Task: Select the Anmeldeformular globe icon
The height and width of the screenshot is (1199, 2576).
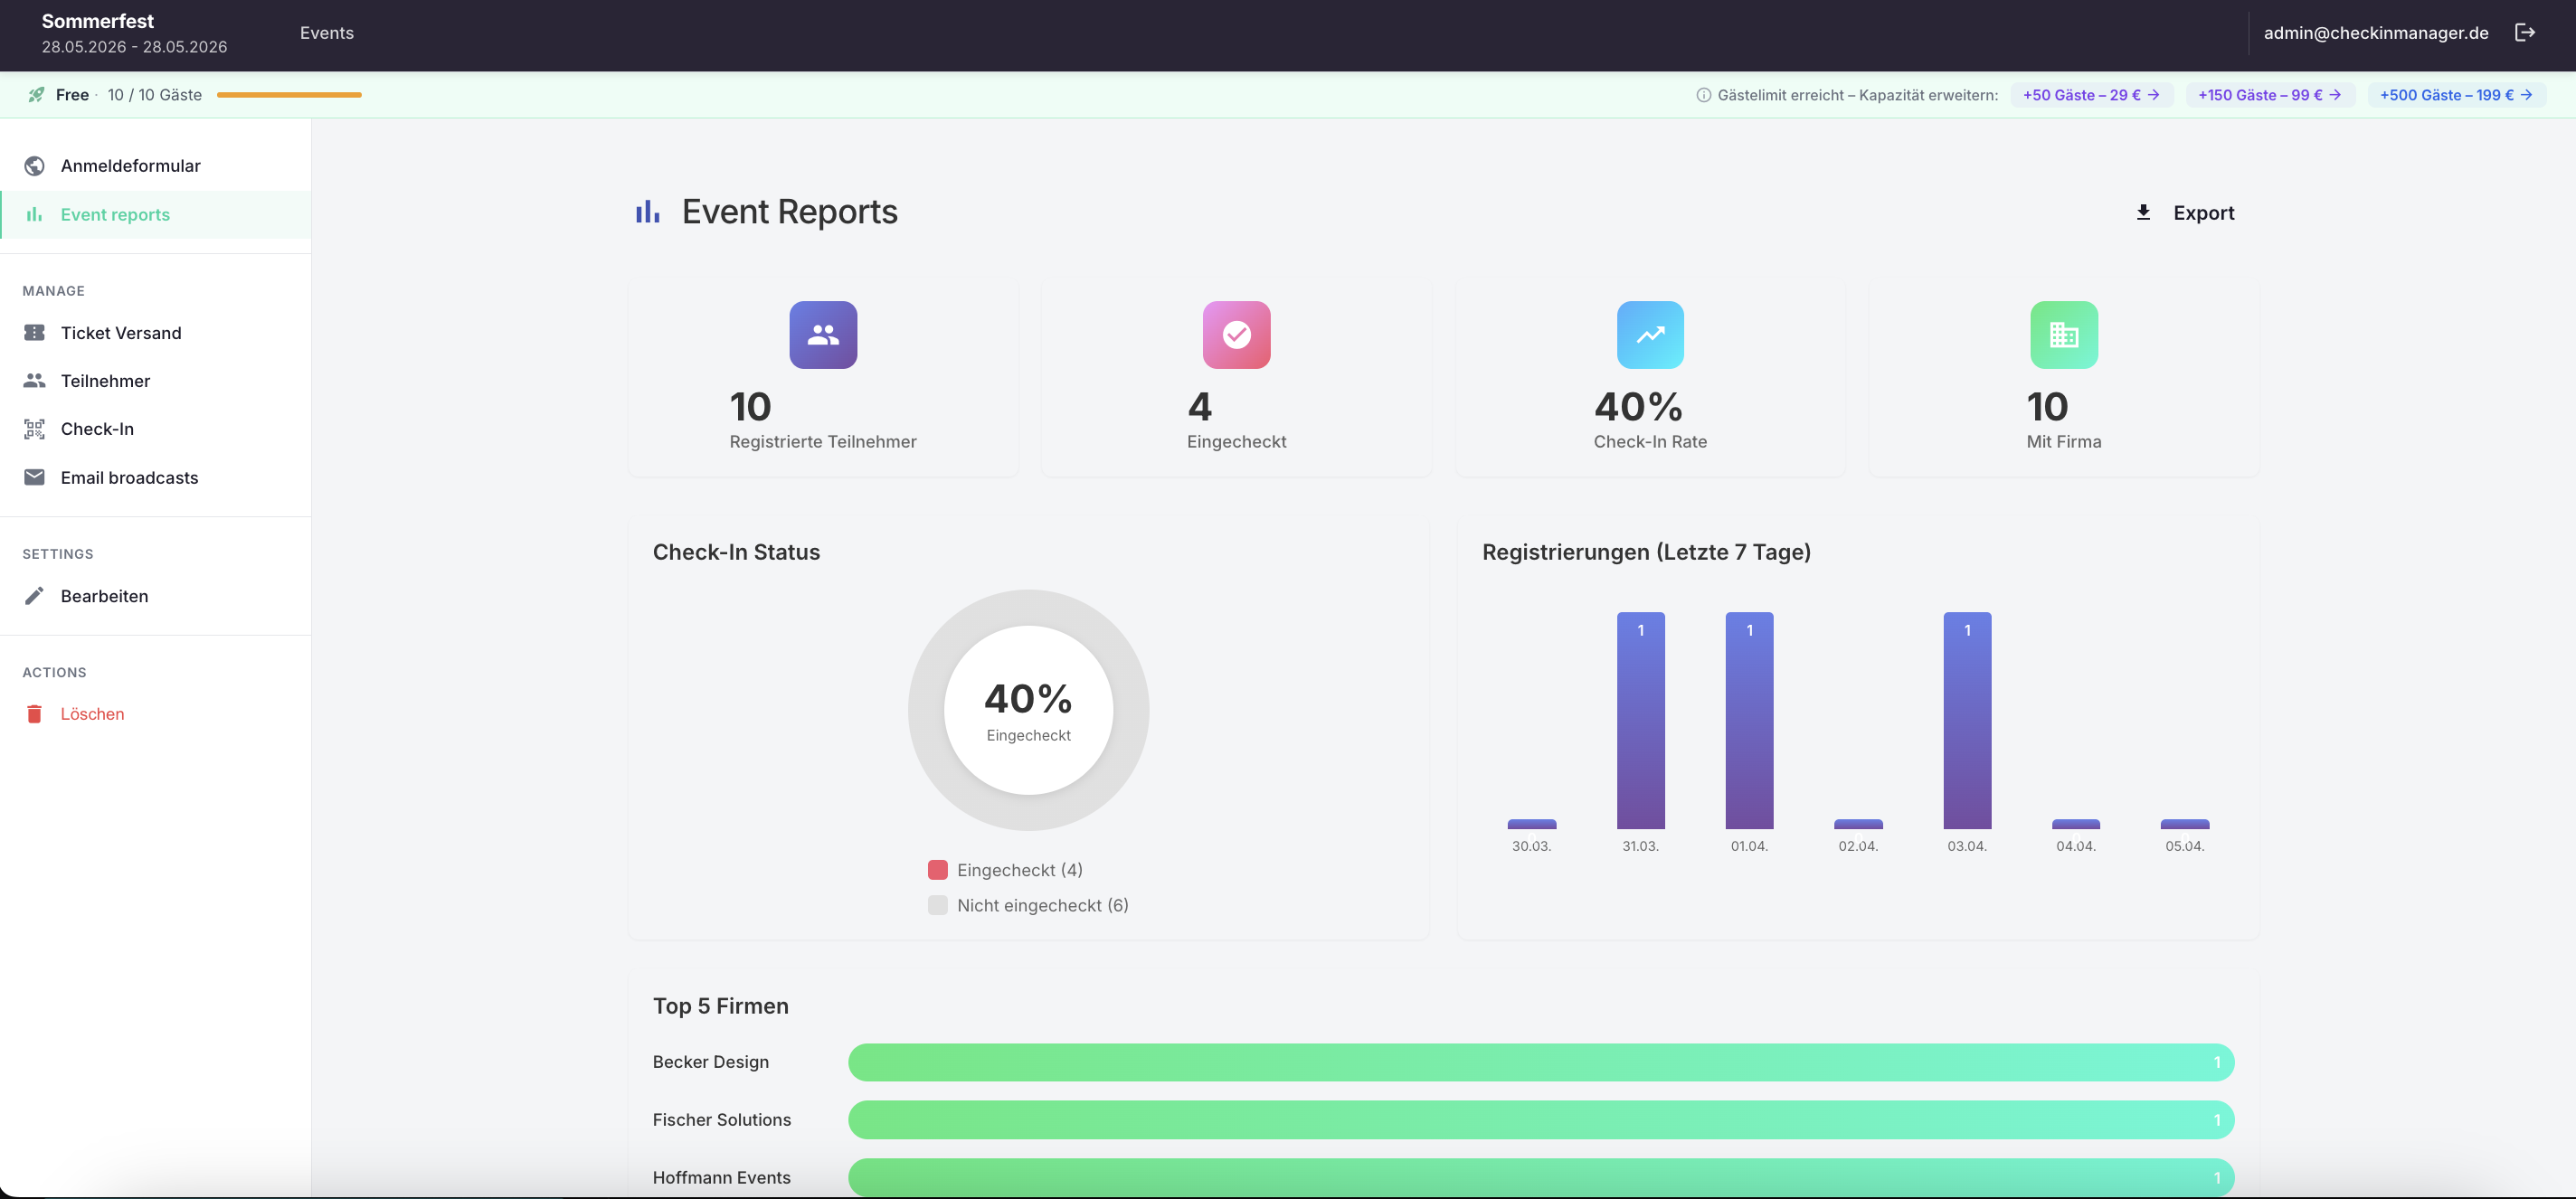Action: click(34, 165)
